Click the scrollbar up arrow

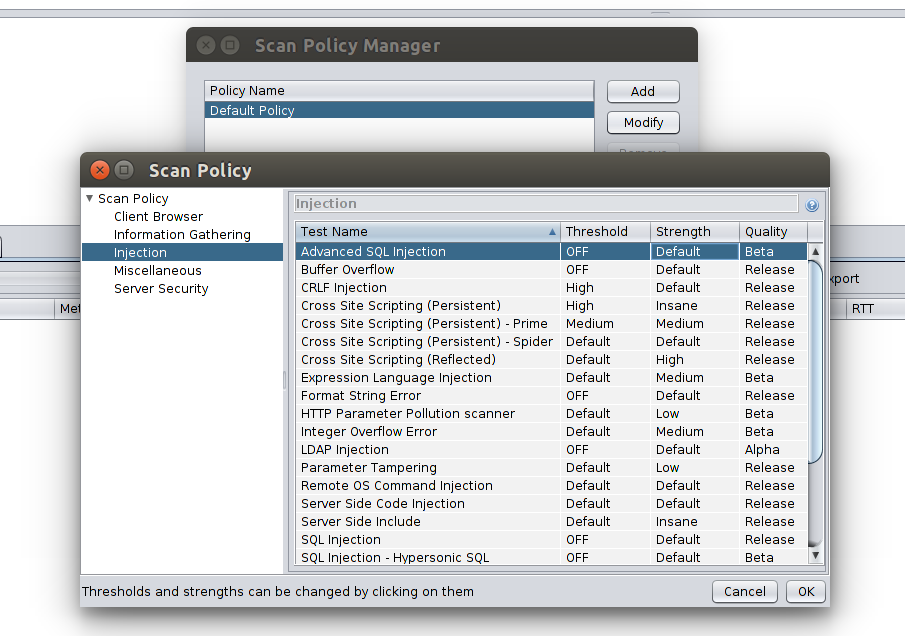[815, 251]
